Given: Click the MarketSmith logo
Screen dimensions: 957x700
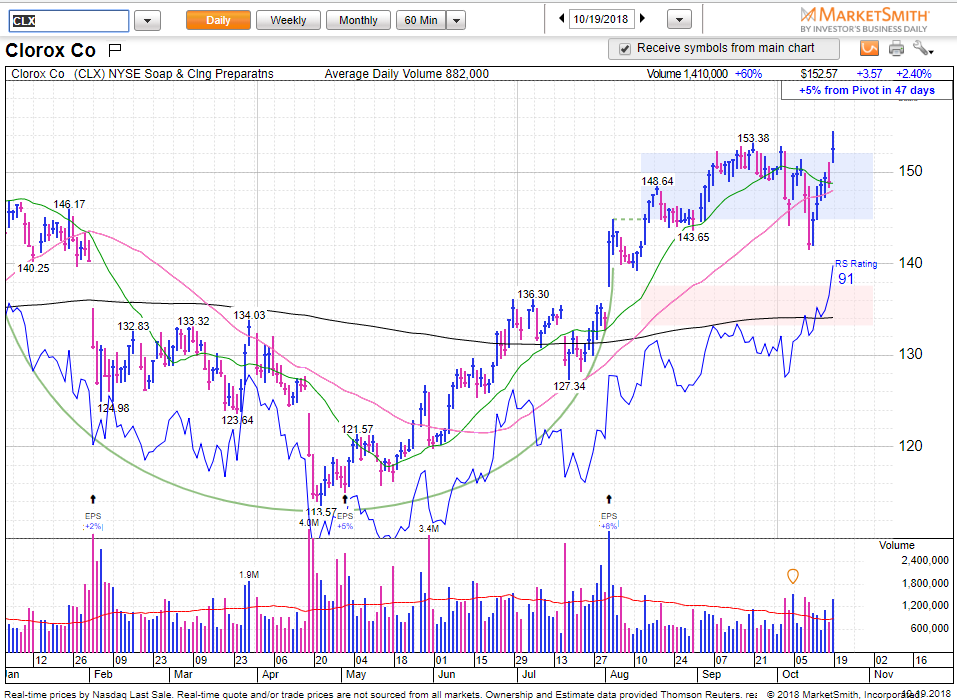Looking at the screenshot, I should point(865,18).
